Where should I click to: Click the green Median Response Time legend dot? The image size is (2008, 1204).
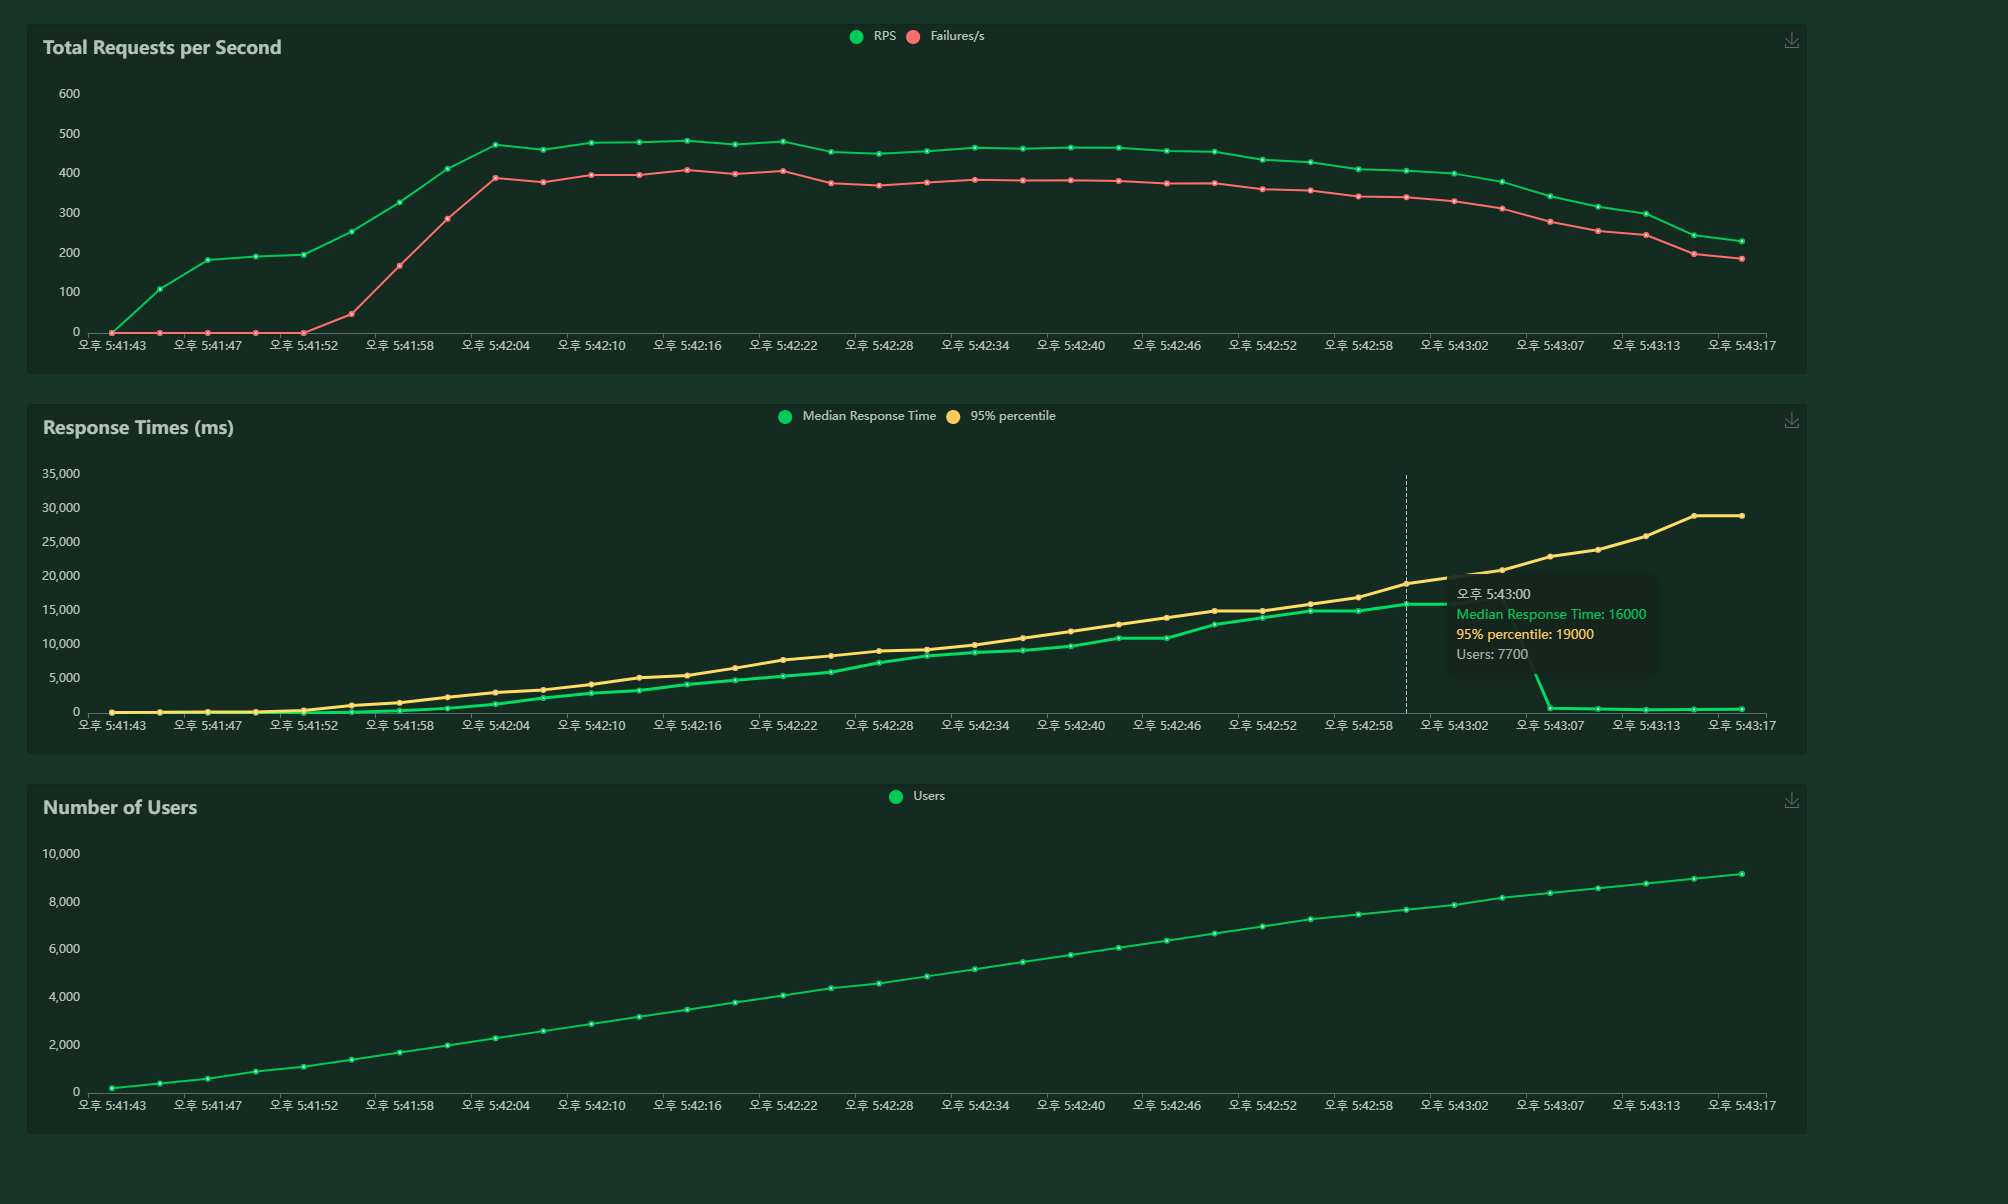785,417
